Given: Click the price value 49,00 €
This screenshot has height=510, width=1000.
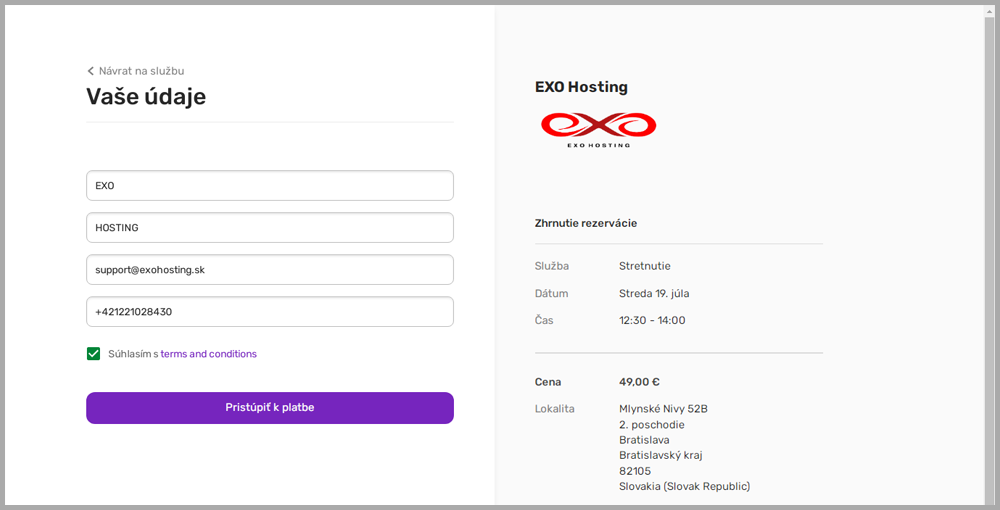Looking at the screenshot, I should click(x=639, y=382).
